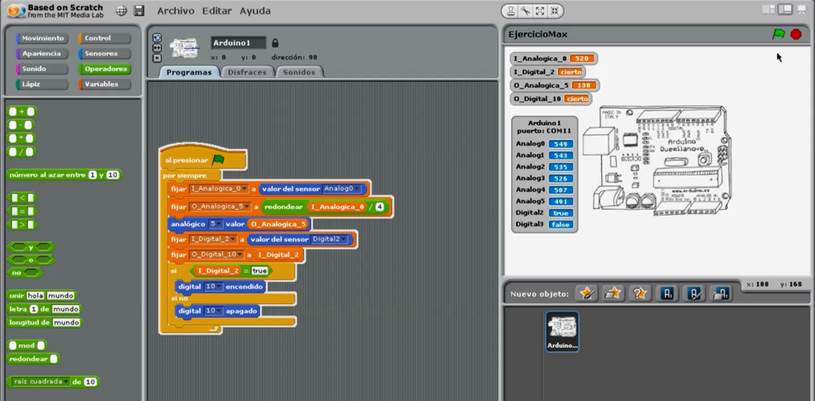Switch to small stage view mode
Screen dimensions: 815x401
[768, 9]
